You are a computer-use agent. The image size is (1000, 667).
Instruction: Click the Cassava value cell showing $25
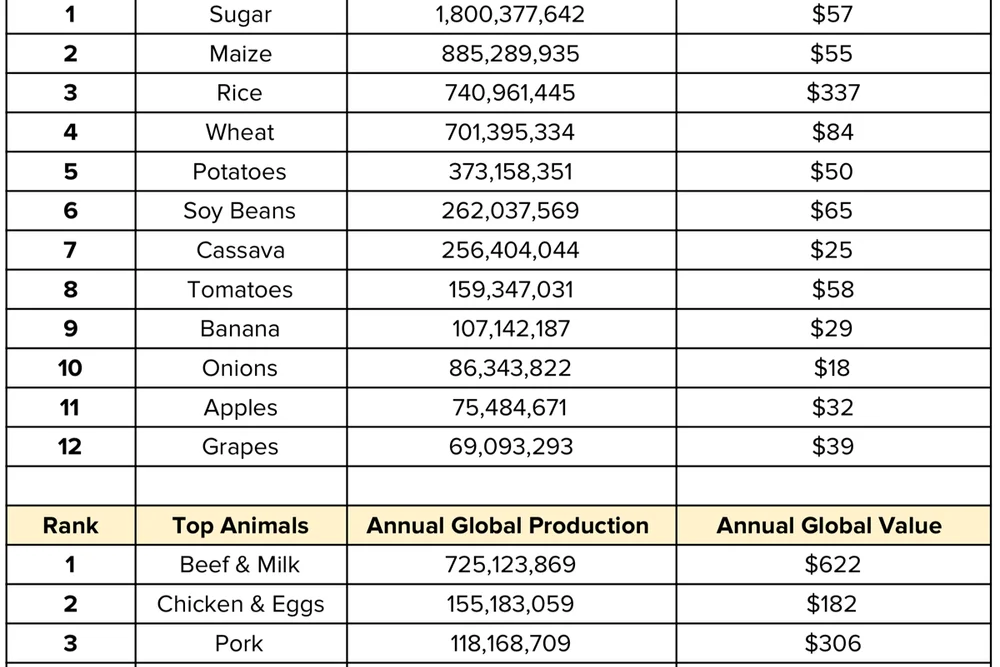click(x=832, y=250)
